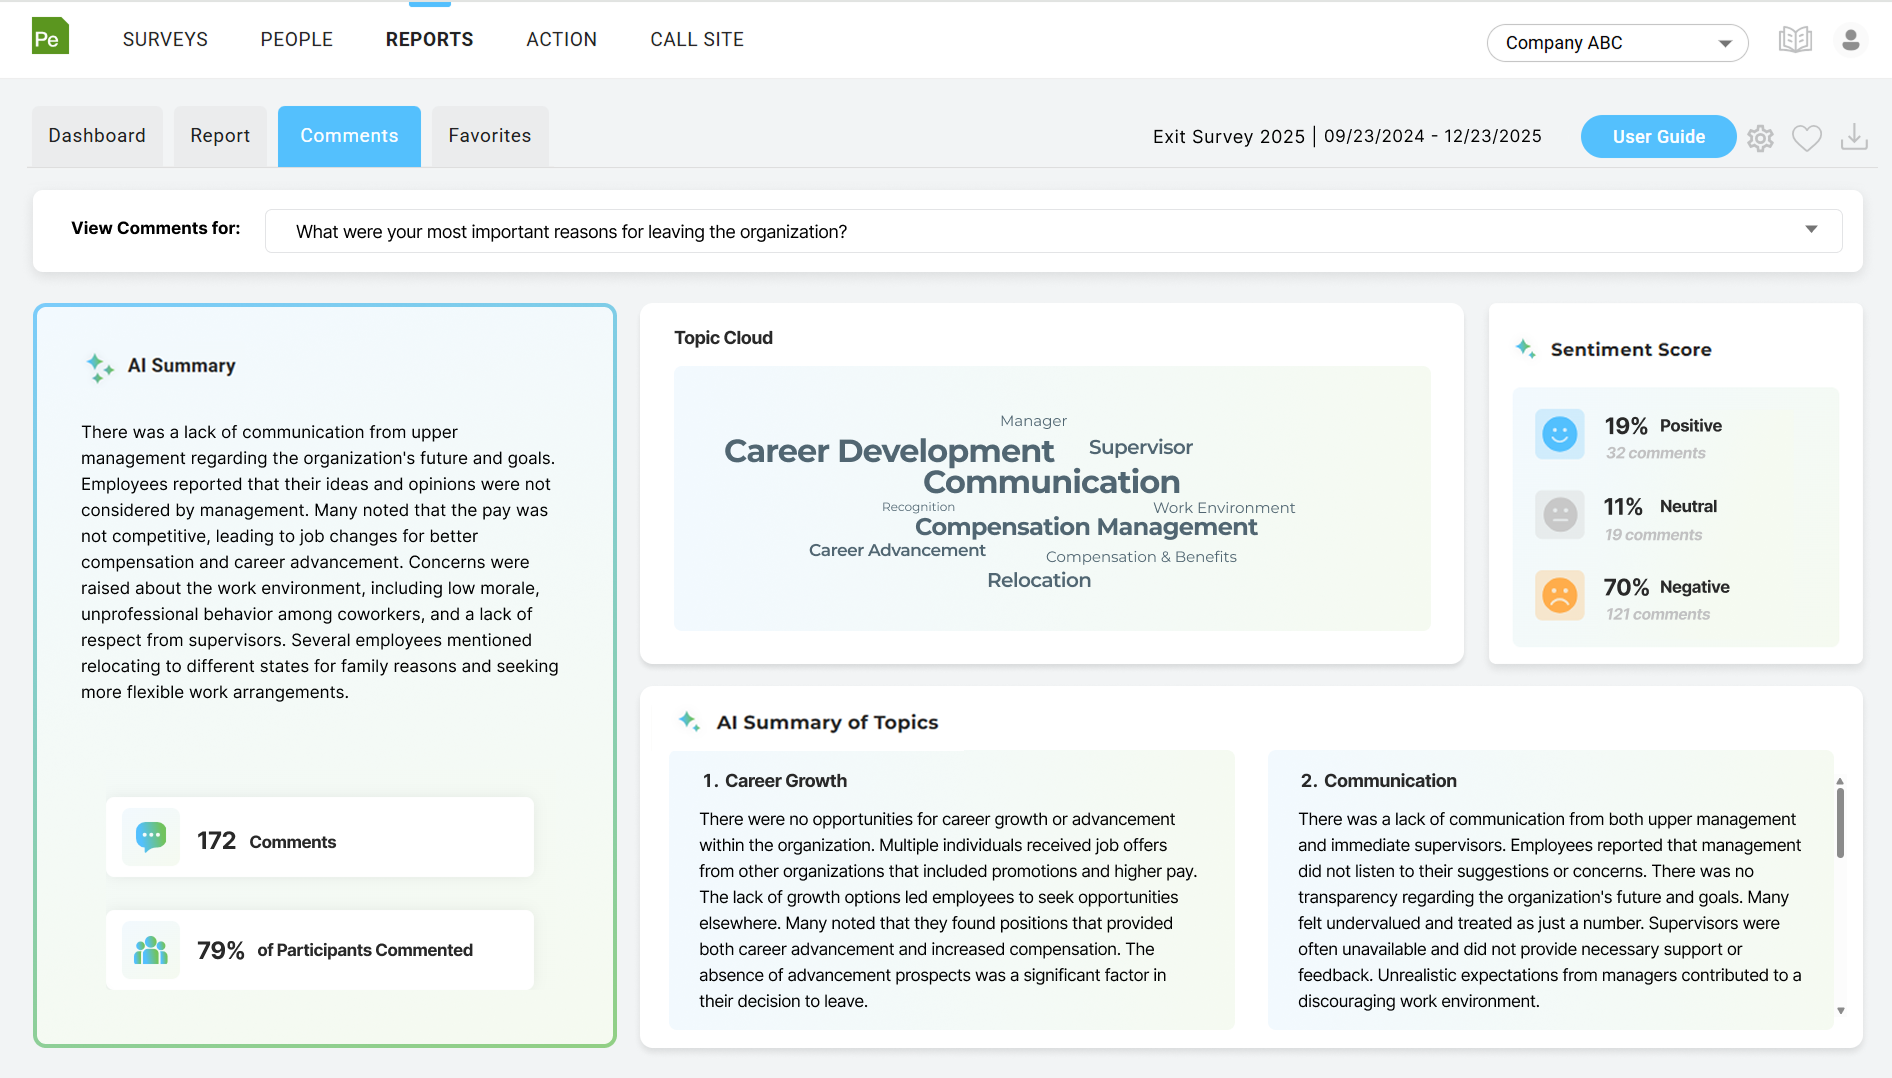Viewport: 1892px width, 1078px height.
Task: Open the SURVEYS menu
Action: click(165, 40)
